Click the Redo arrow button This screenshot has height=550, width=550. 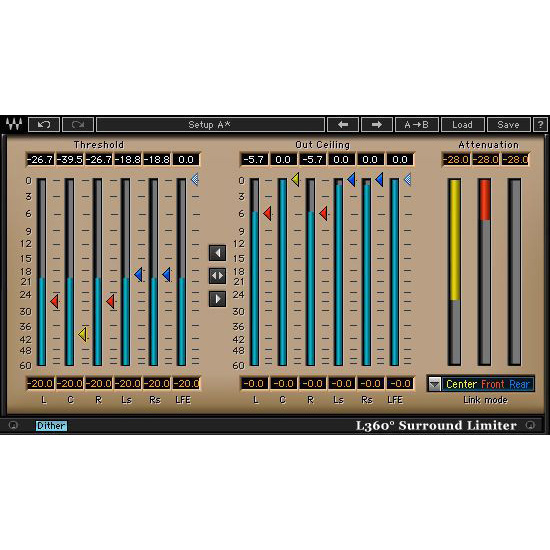(x=78, y=125)
